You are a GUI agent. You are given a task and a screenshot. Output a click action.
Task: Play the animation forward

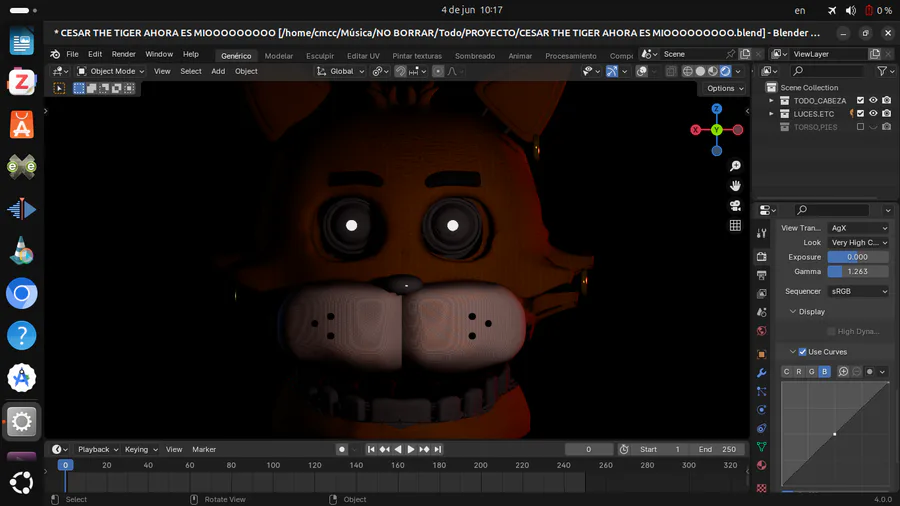coord(411,449)
